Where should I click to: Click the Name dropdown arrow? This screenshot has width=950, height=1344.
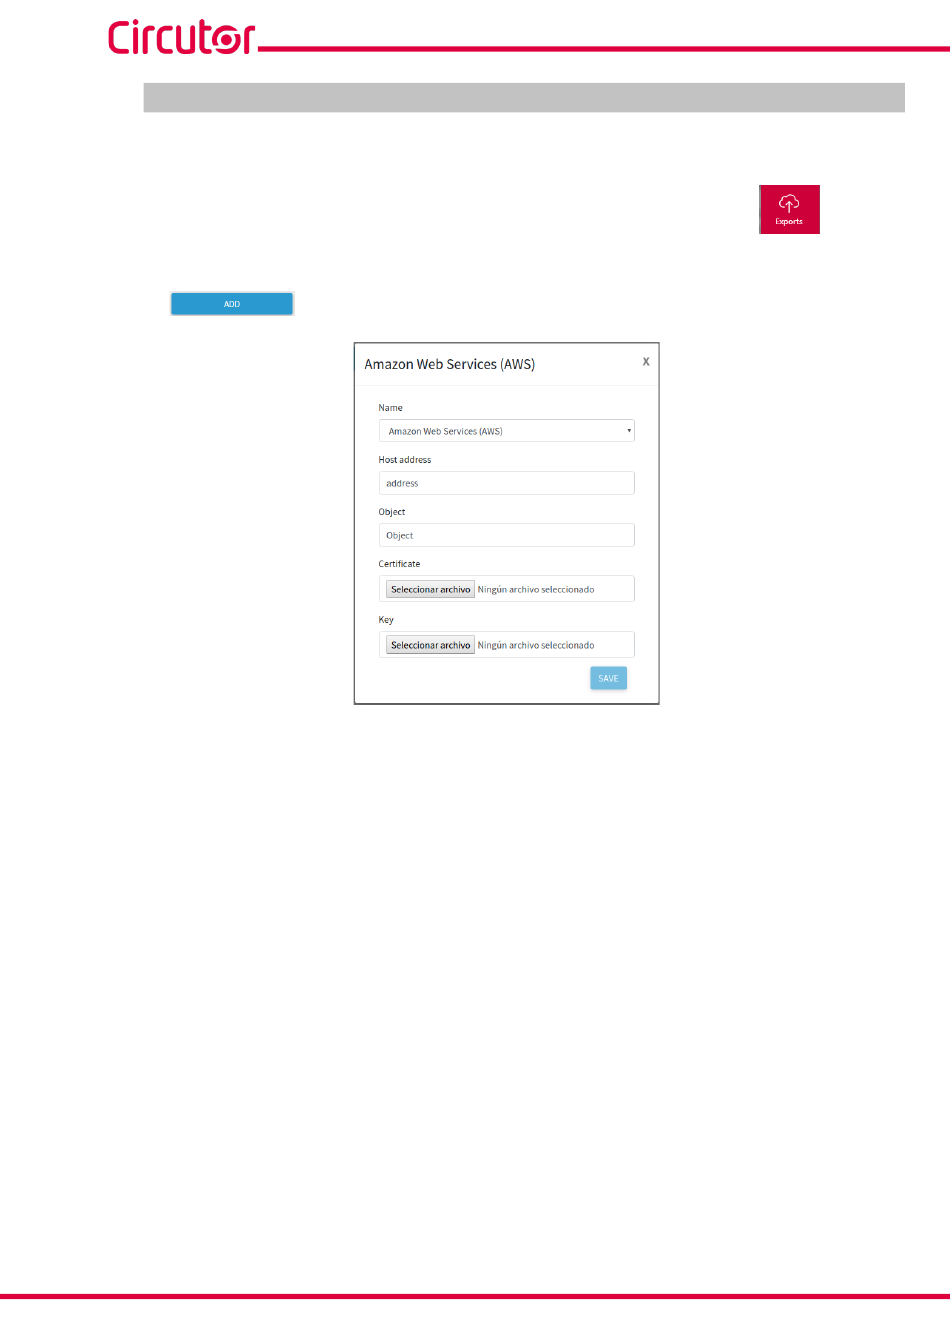pos(629,431)
